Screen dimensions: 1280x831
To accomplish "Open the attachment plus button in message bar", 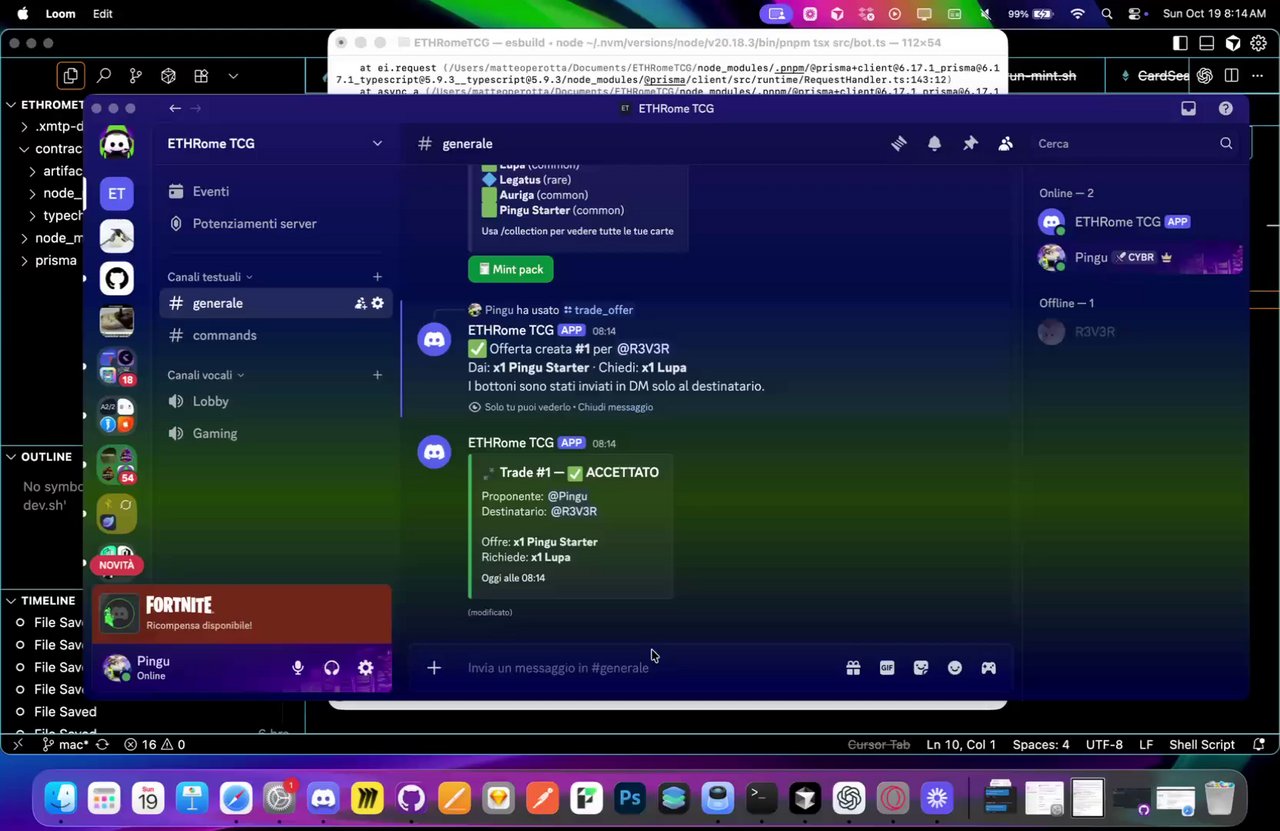I will 434,668.
